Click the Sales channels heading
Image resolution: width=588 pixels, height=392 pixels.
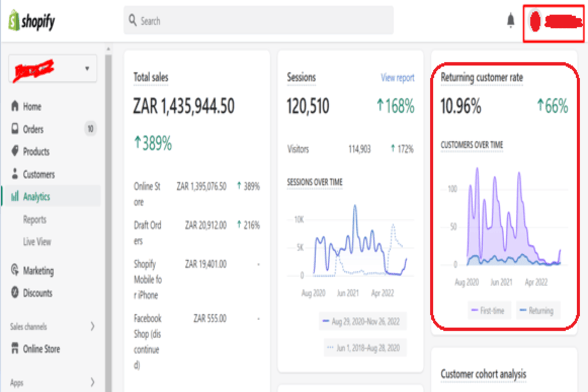click(28, 327)
